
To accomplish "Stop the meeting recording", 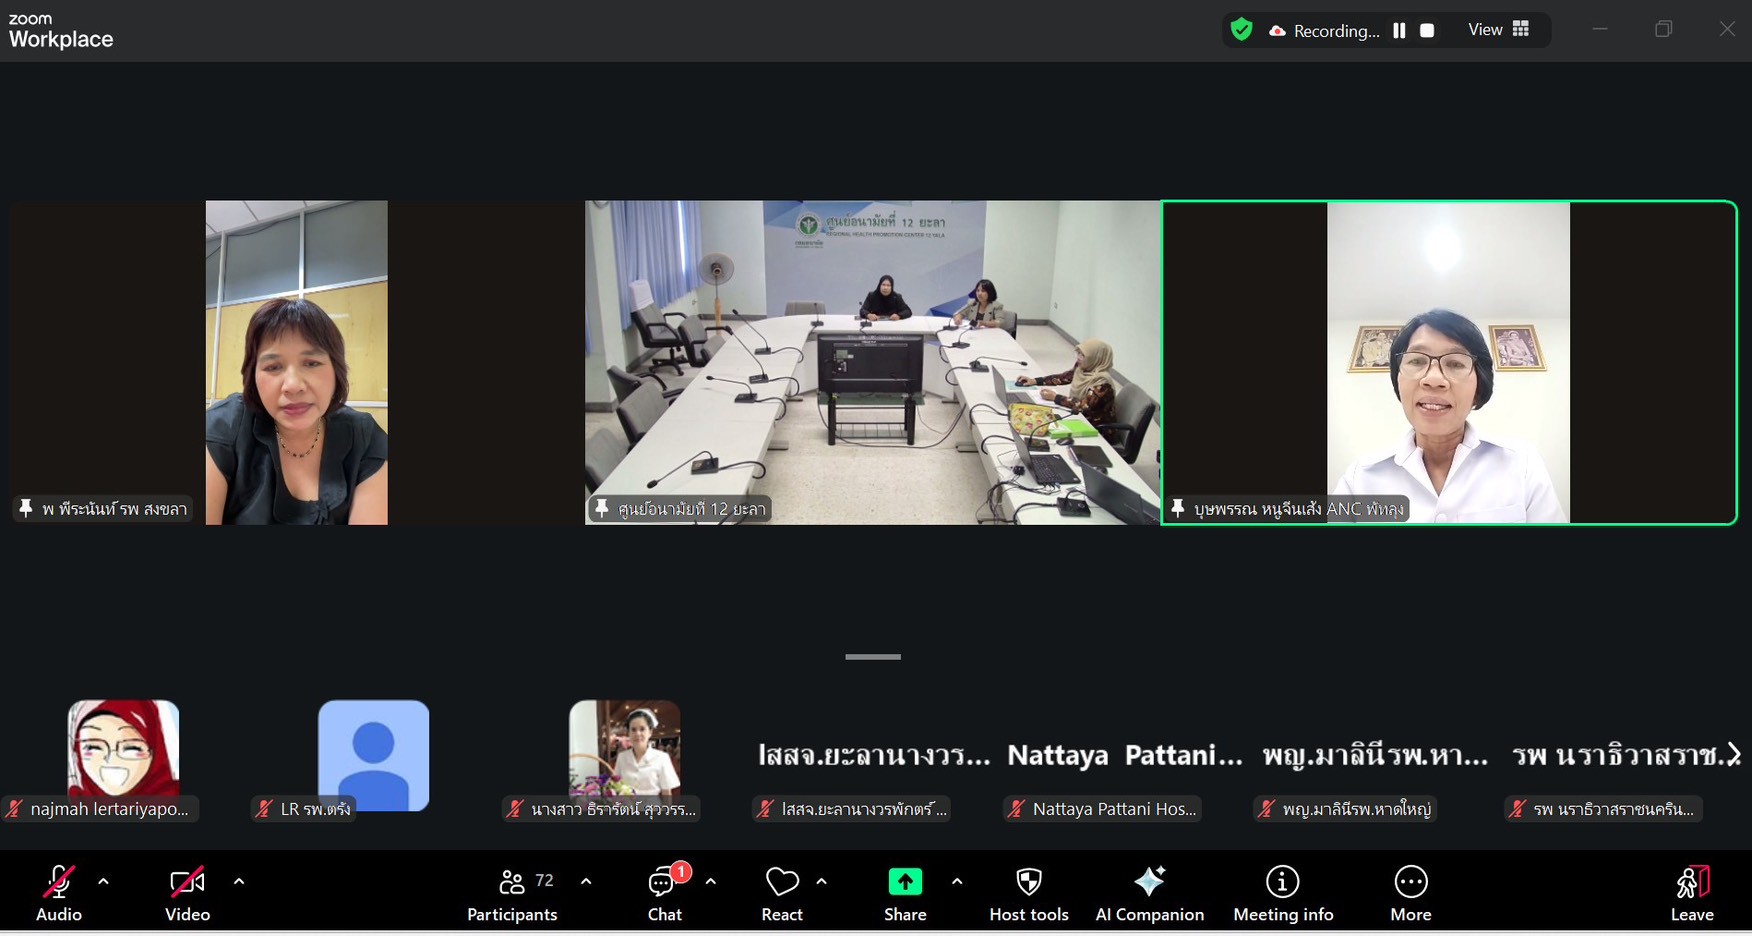I will (x=1427, y=30).
